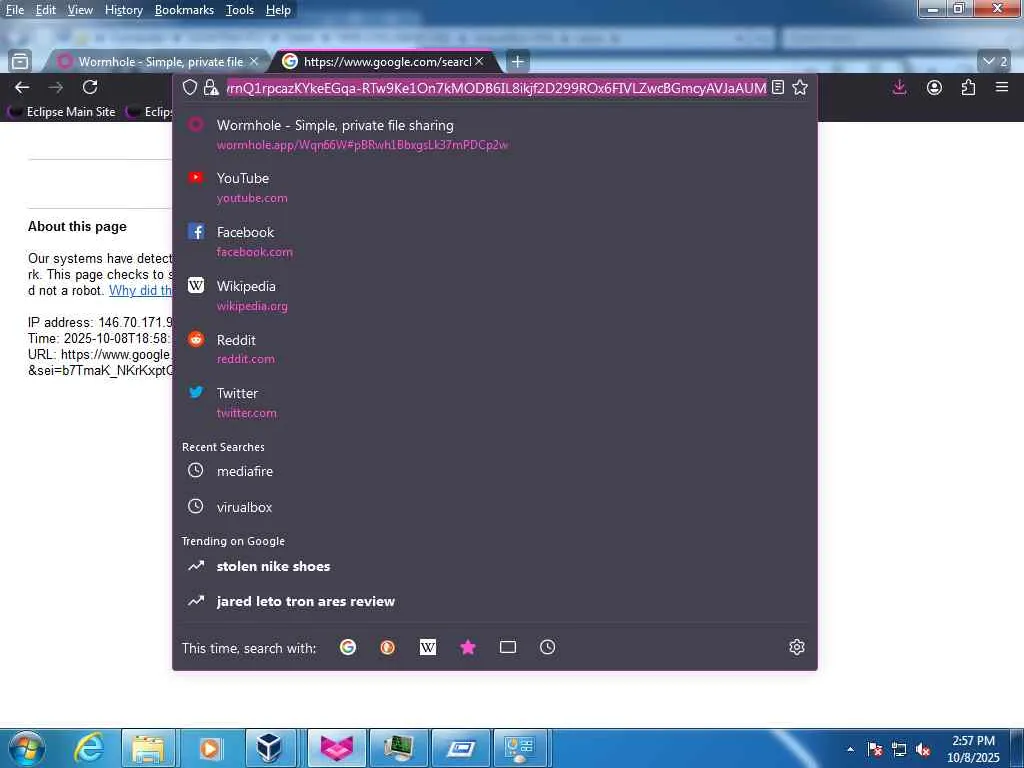Search history with the clock icon
1024x768 pixels.
[x=548, y=647]
